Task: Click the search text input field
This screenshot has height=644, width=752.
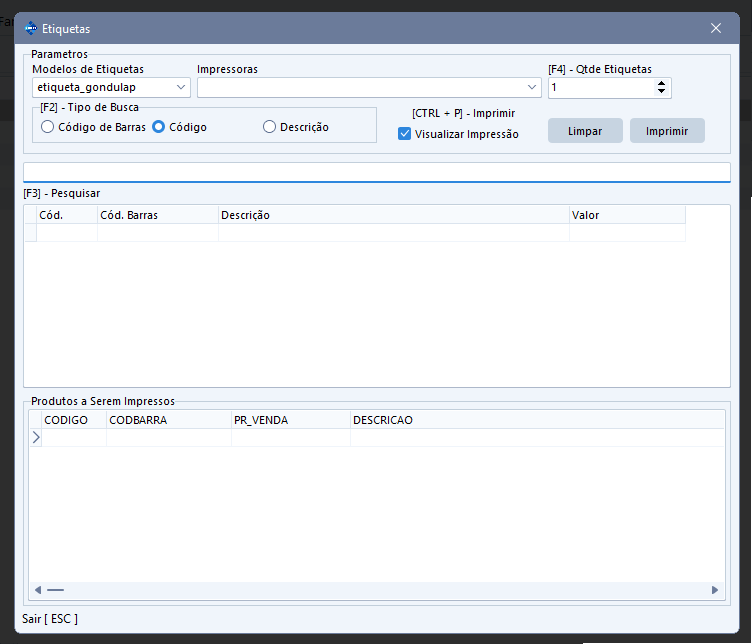Action: point(376,172)
